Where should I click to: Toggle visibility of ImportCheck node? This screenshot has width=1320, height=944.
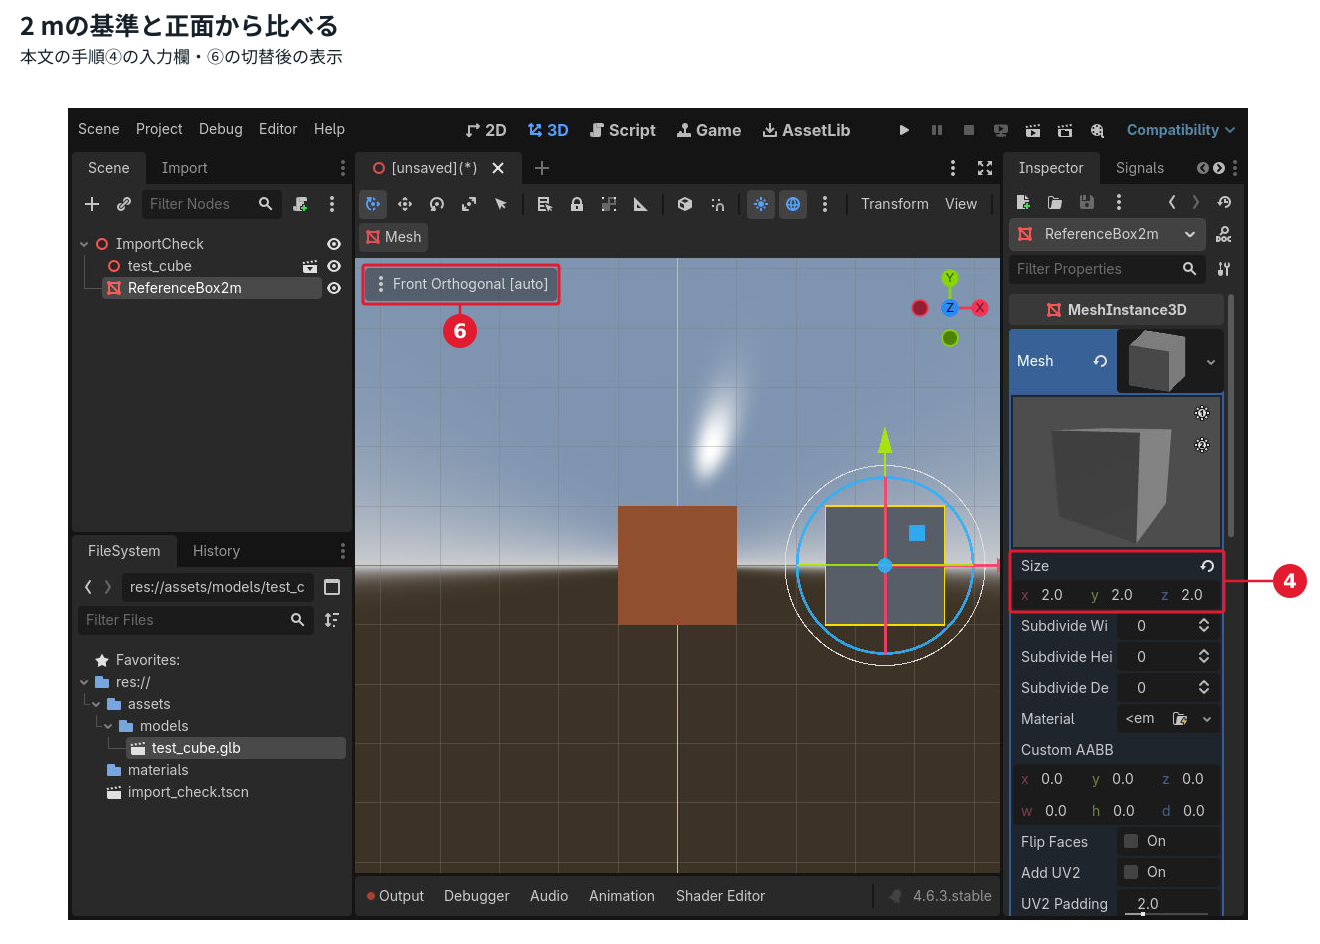point(334,244)
